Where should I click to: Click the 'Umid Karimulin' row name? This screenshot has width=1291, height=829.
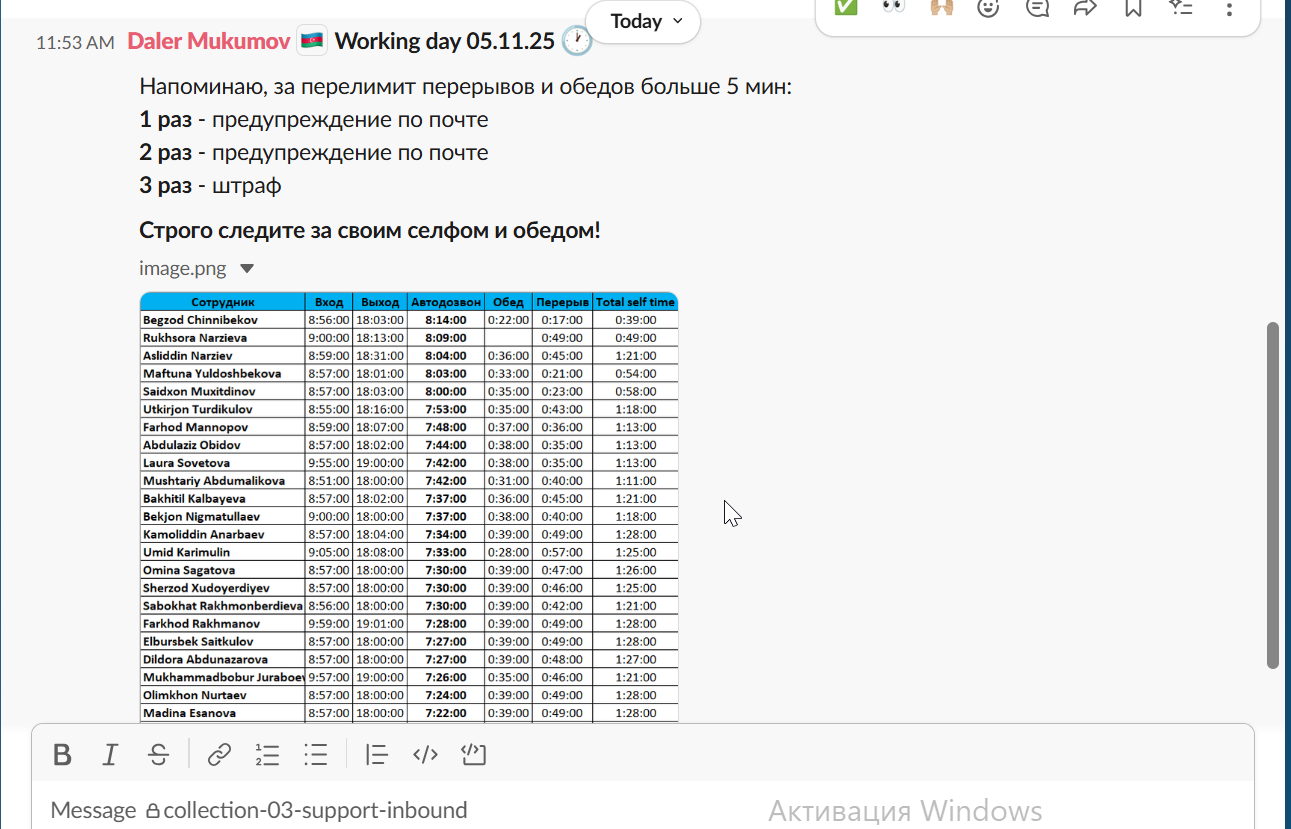click(x=186, y=552)
